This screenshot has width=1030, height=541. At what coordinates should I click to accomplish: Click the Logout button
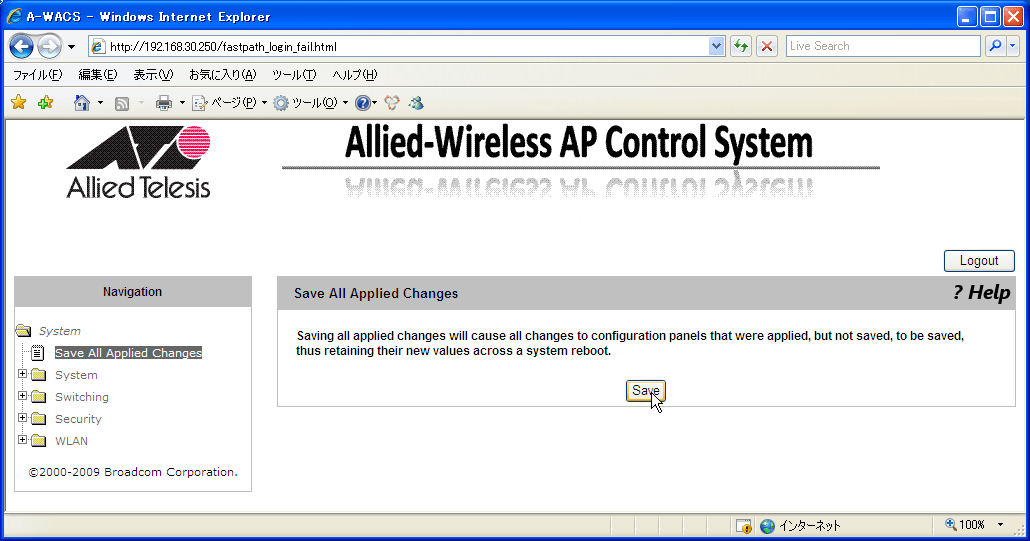coord(979,261)
